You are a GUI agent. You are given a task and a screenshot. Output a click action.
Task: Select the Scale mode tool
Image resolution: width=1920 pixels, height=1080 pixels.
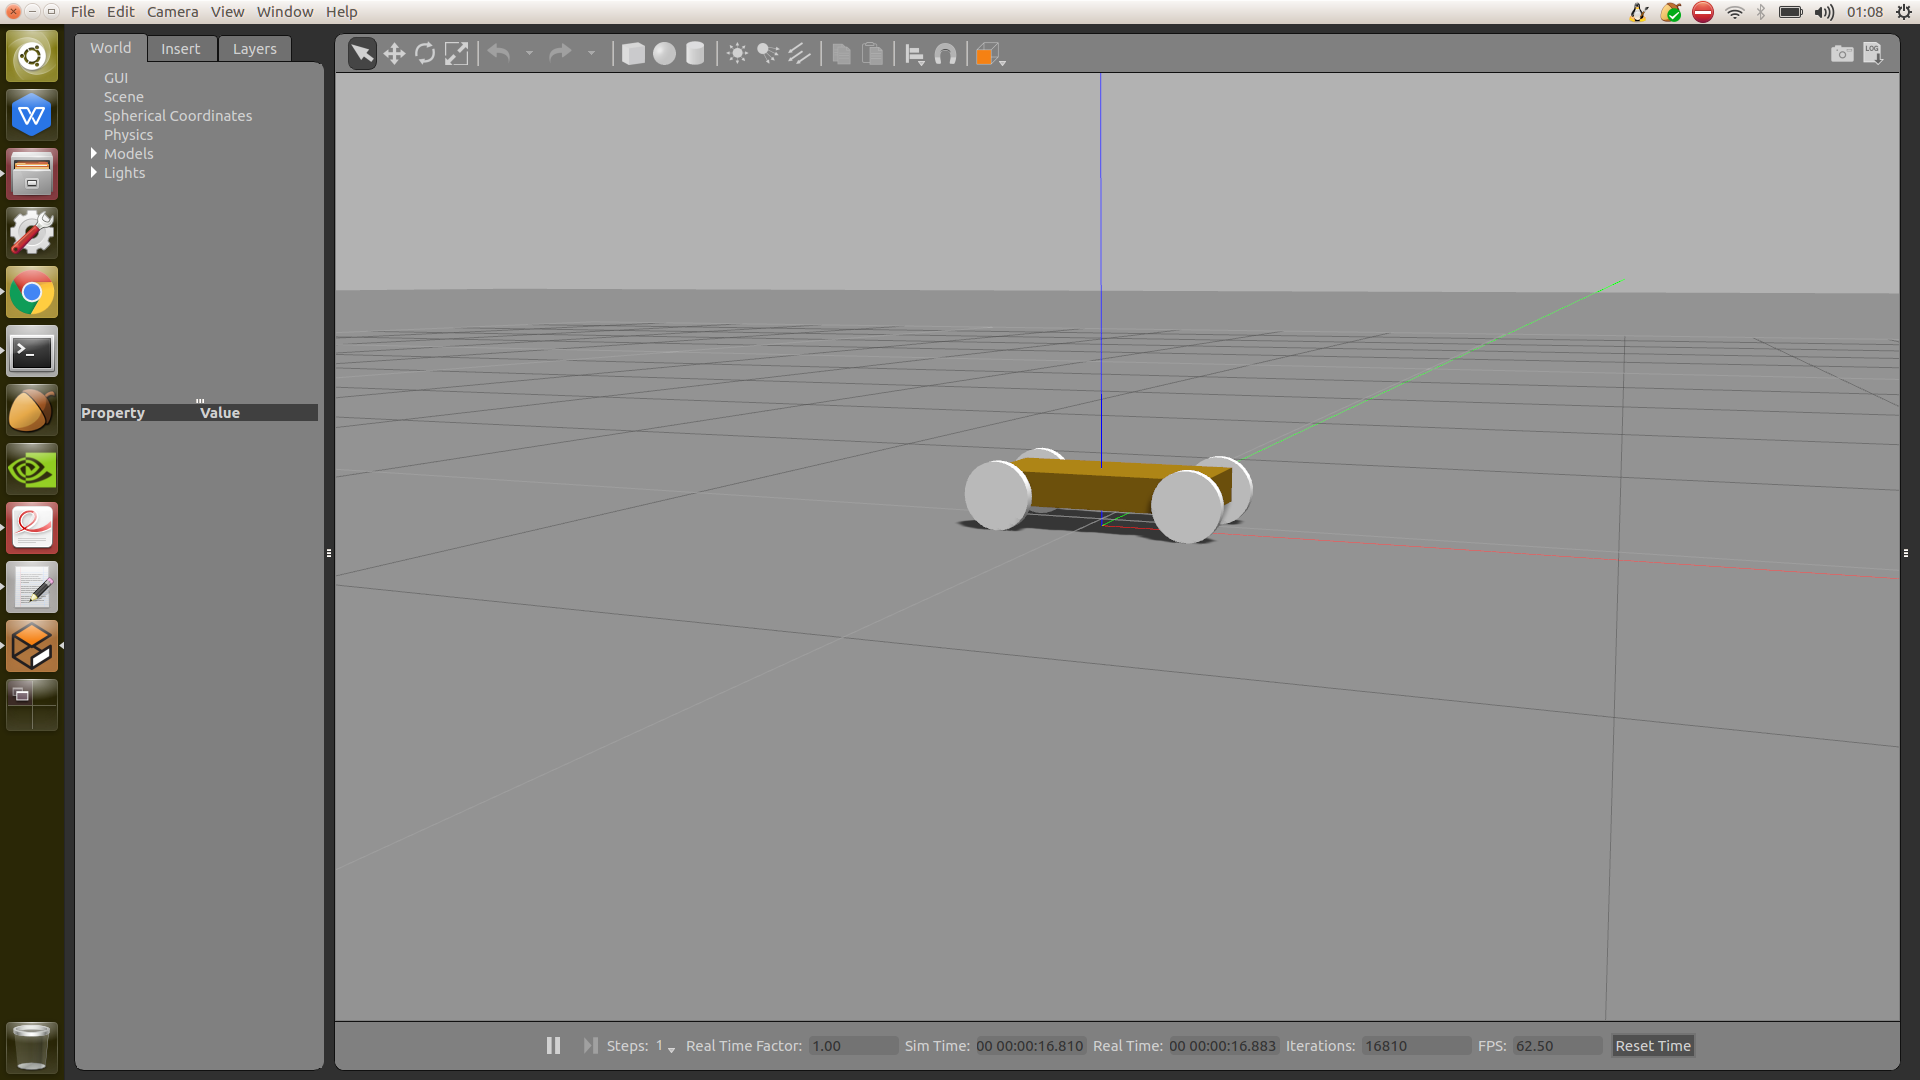[x=456, y=54]
